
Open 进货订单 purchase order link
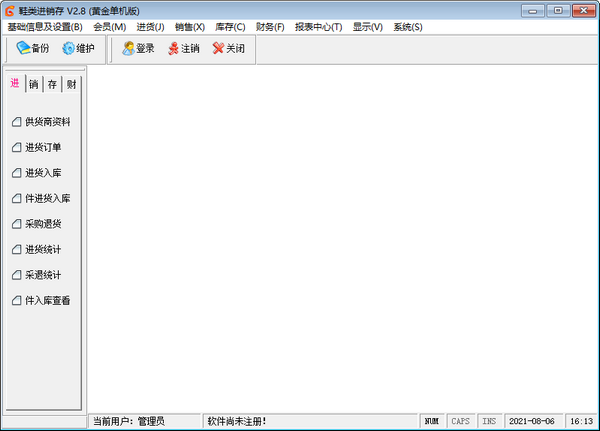tap(43, 147)
